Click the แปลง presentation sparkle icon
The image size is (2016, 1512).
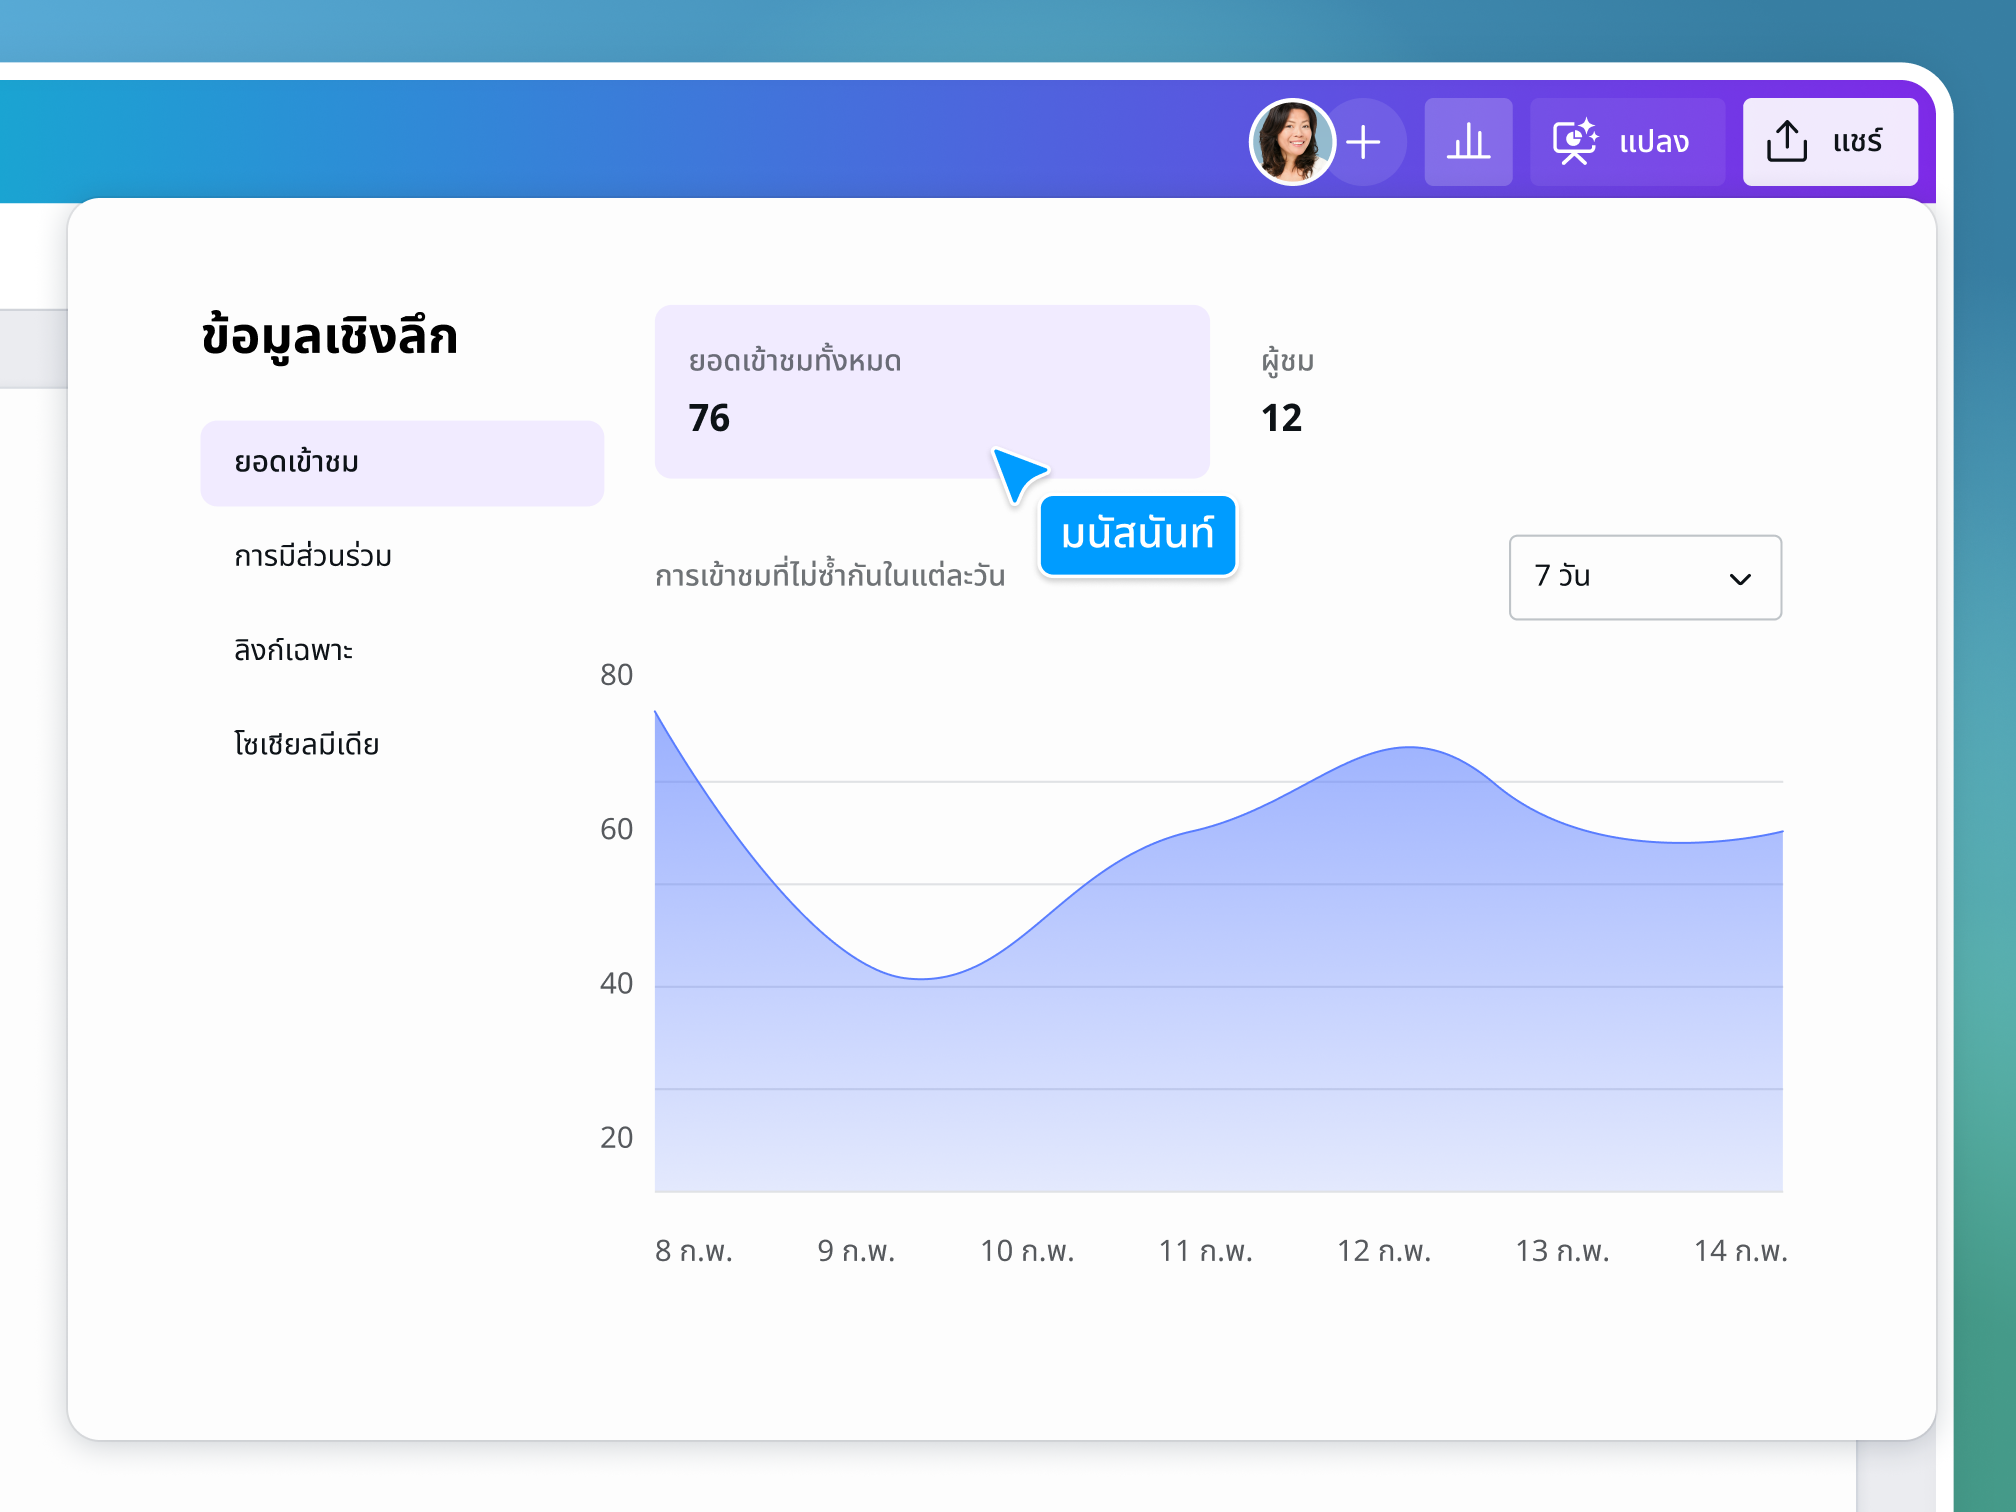click(1575, 142)
